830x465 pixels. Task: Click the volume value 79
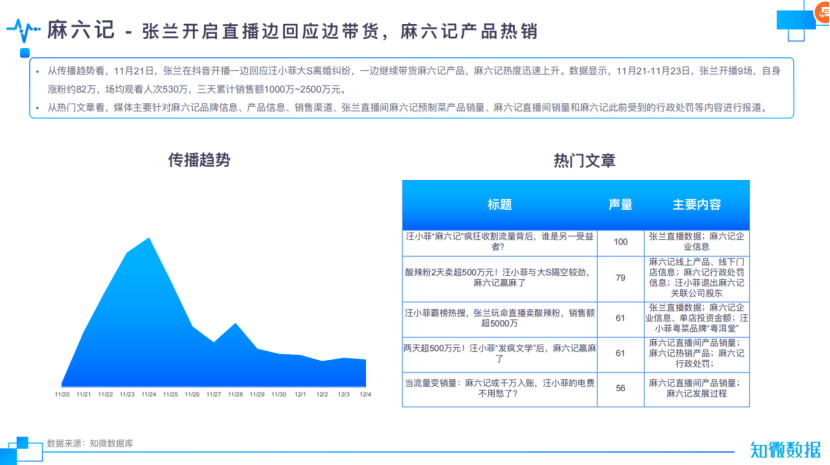(620, 278)
